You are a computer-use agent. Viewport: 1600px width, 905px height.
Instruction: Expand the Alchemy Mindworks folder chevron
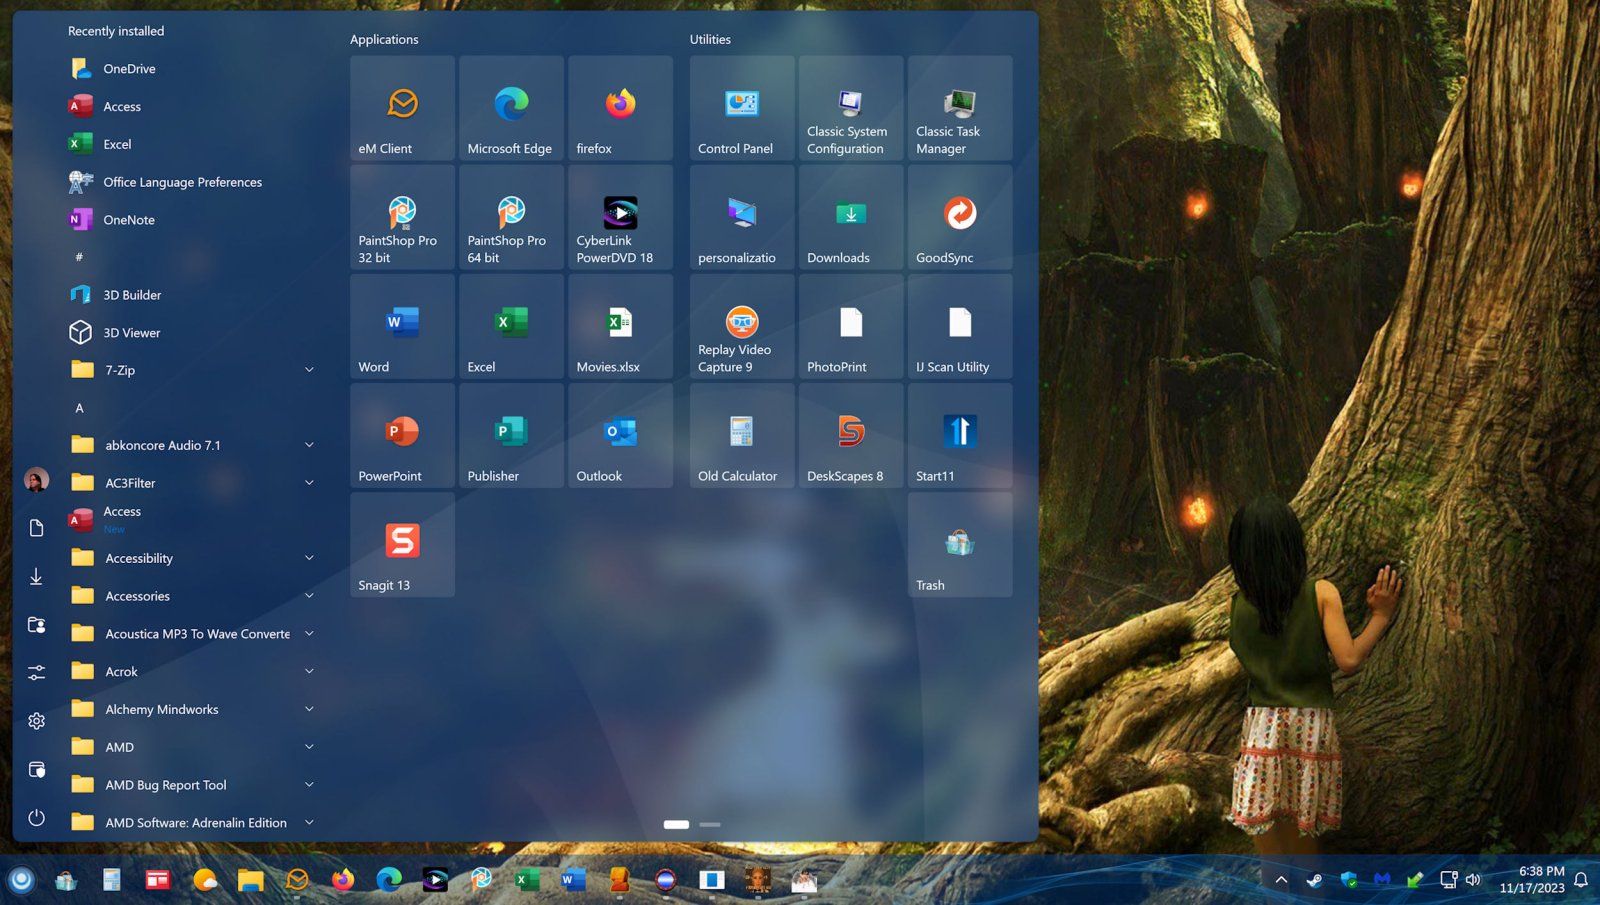tap(309, 709)
